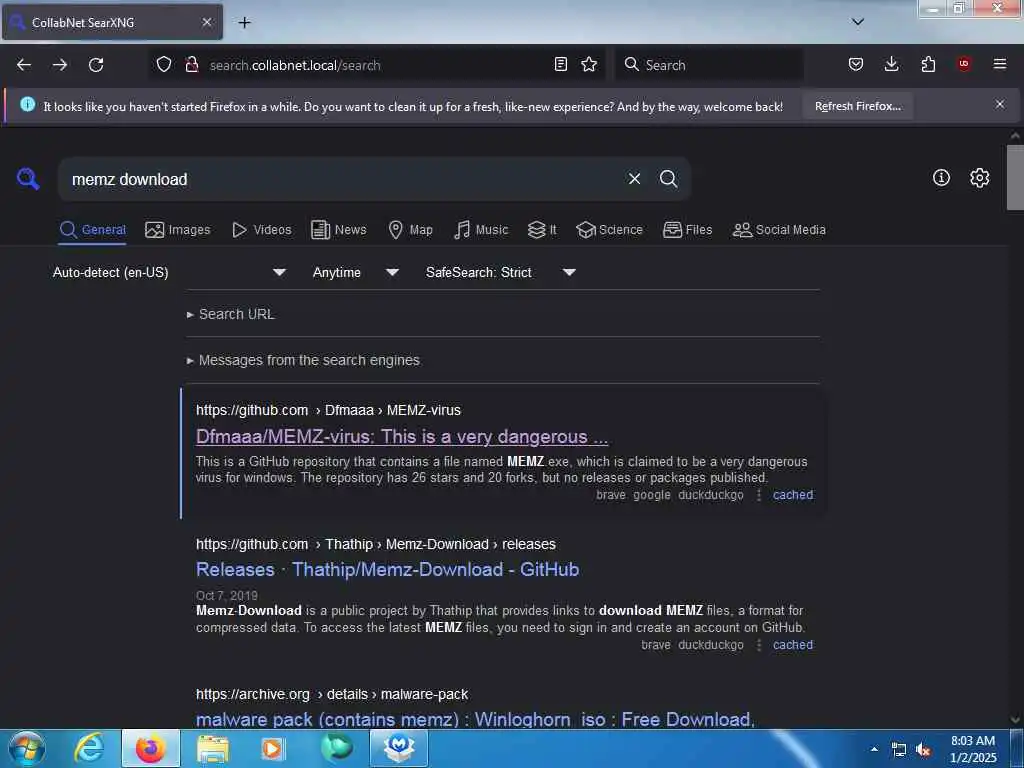1024x768 pixels.
Task: Open Releases · Thathip/Memz-Download - GitHub link
Action: click(x=387, y=569)
